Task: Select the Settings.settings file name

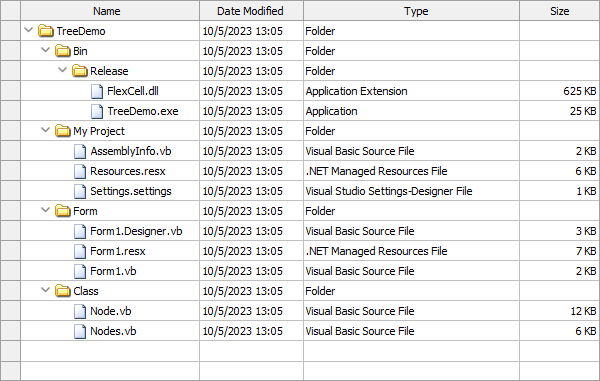Action: coord(131,191)
